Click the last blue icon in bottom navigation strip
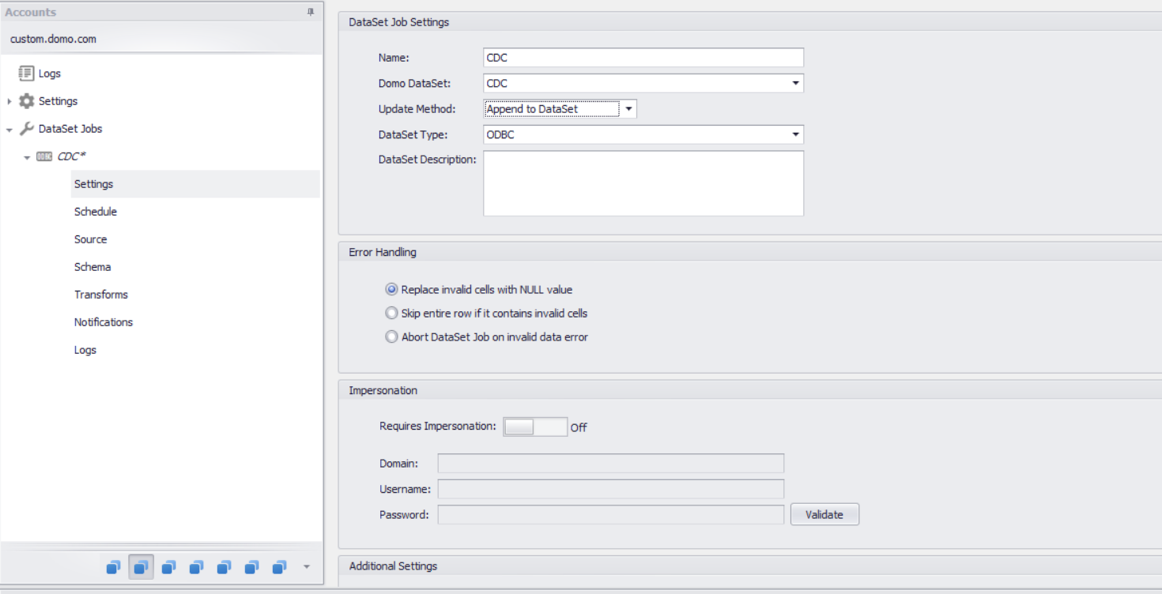This screenshot has width=1162, height=594. pyautogui.click(x=279, y=567)
